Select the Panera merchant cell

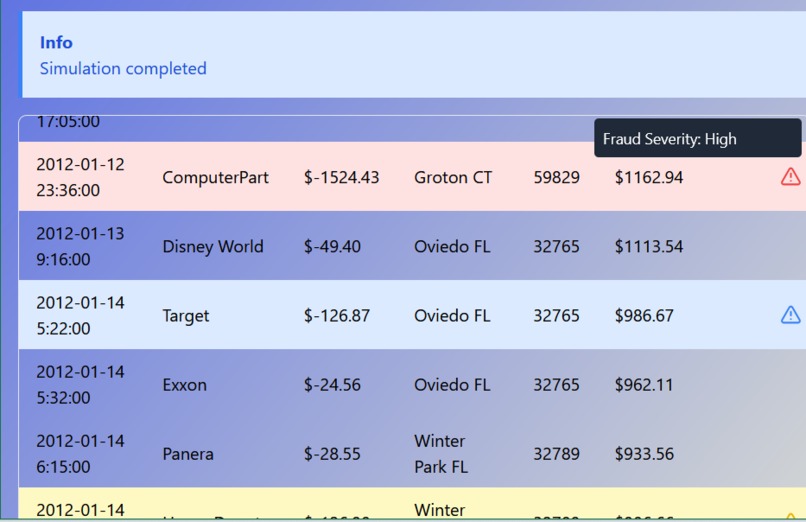click(188, 454)
